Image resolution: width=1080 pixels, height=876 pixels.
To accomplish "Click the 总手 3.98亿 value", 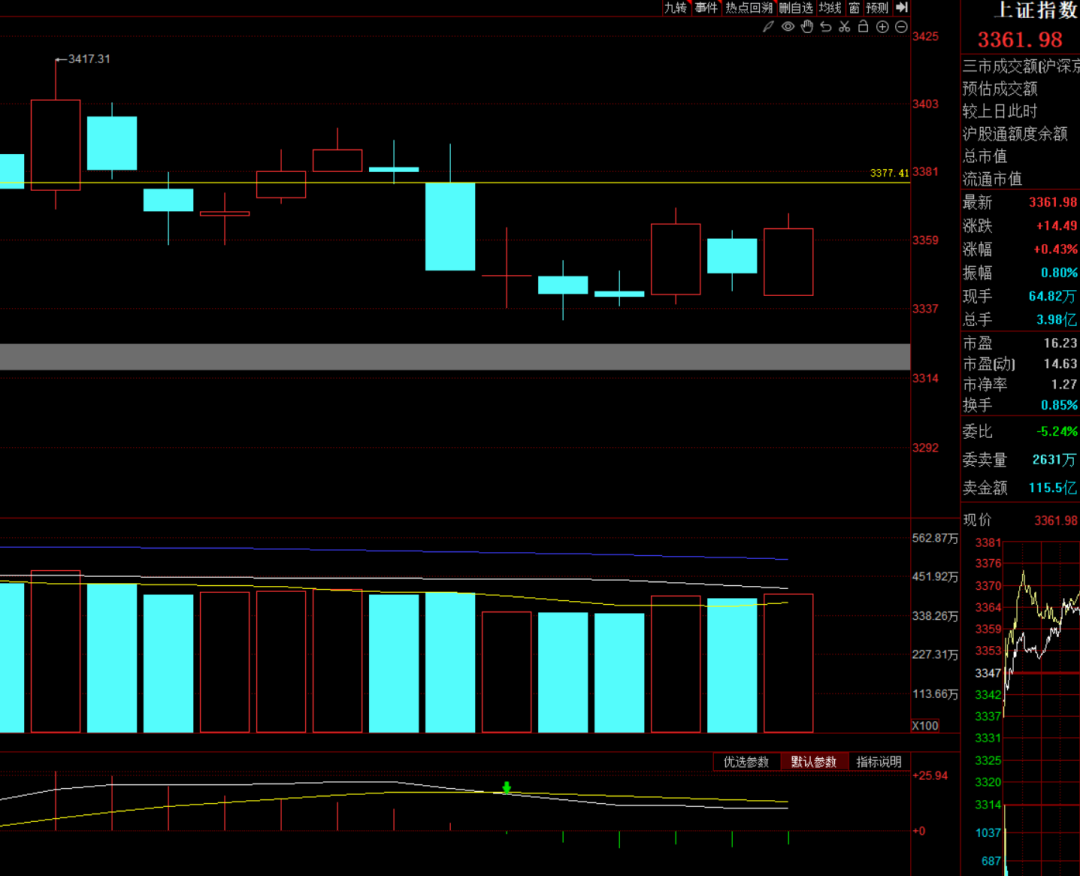I will [x=1056, y=320].
